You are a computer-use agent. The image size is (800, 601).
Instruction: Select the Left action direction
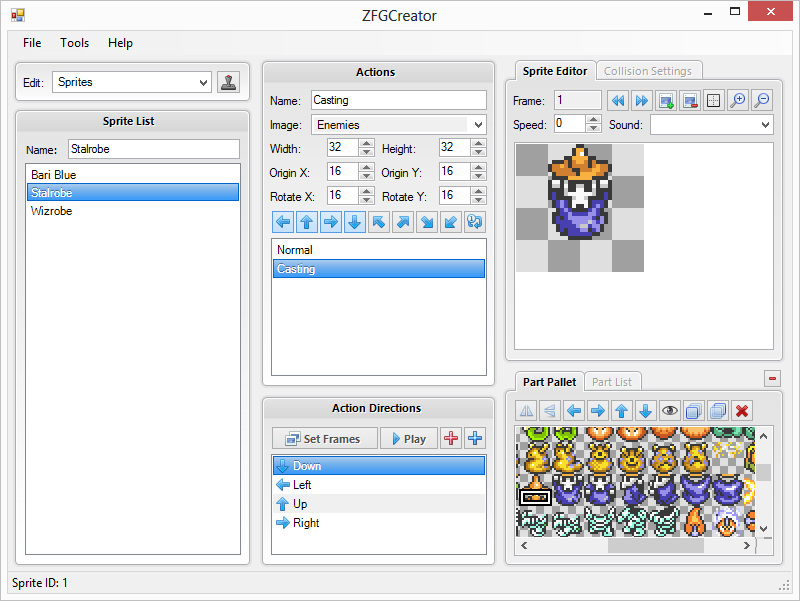[379, 485]
